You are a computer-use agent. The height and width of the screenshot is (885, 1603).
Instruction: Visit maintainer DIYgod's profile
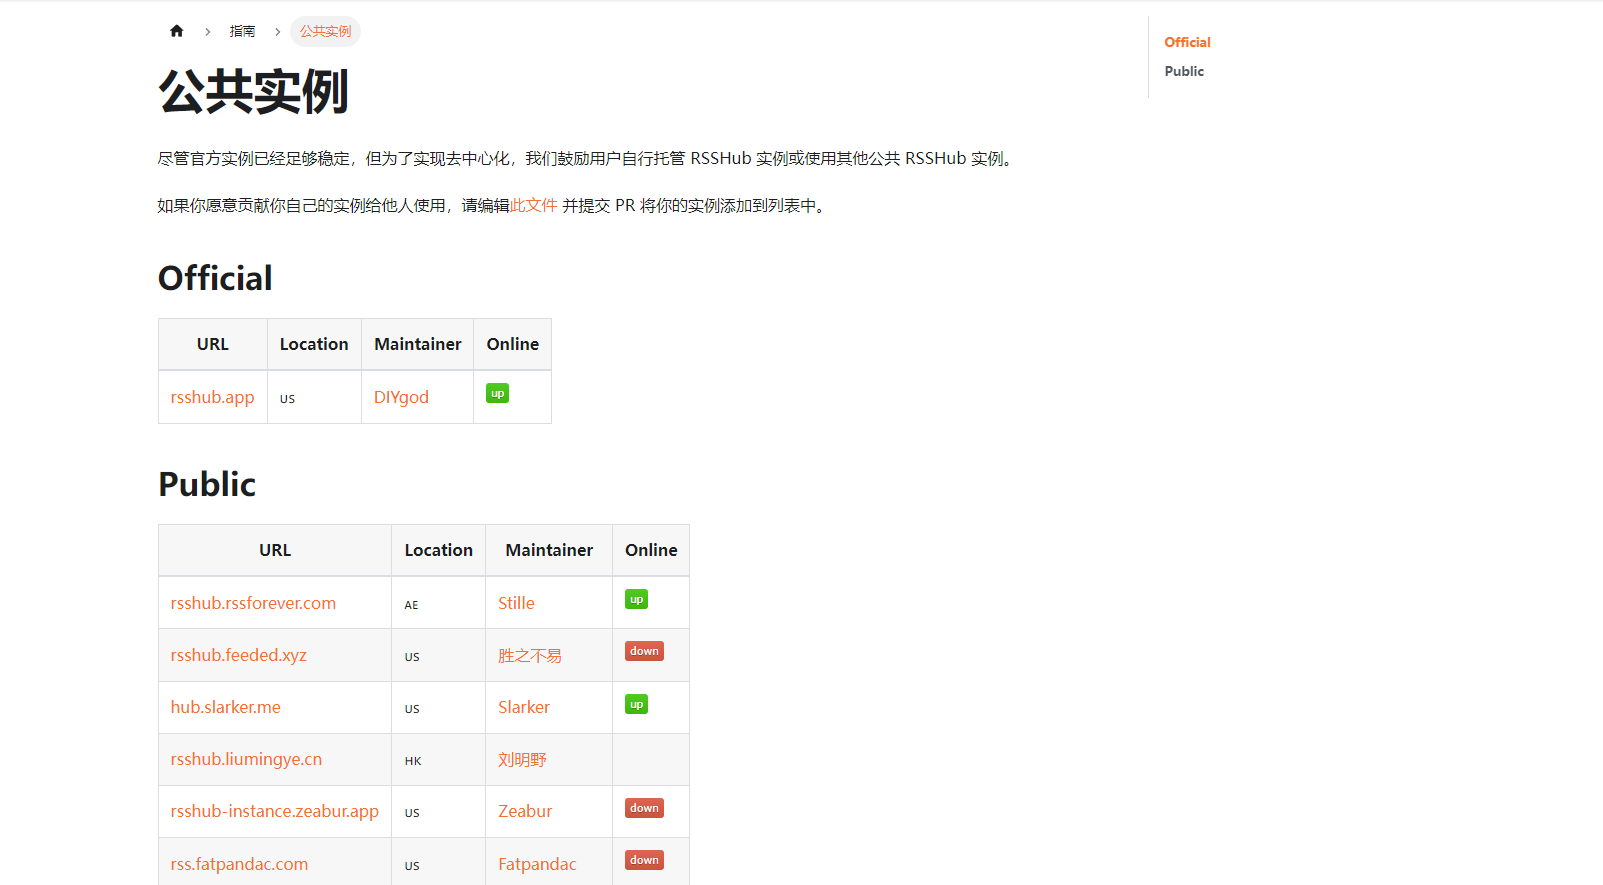tap(401, 397)
